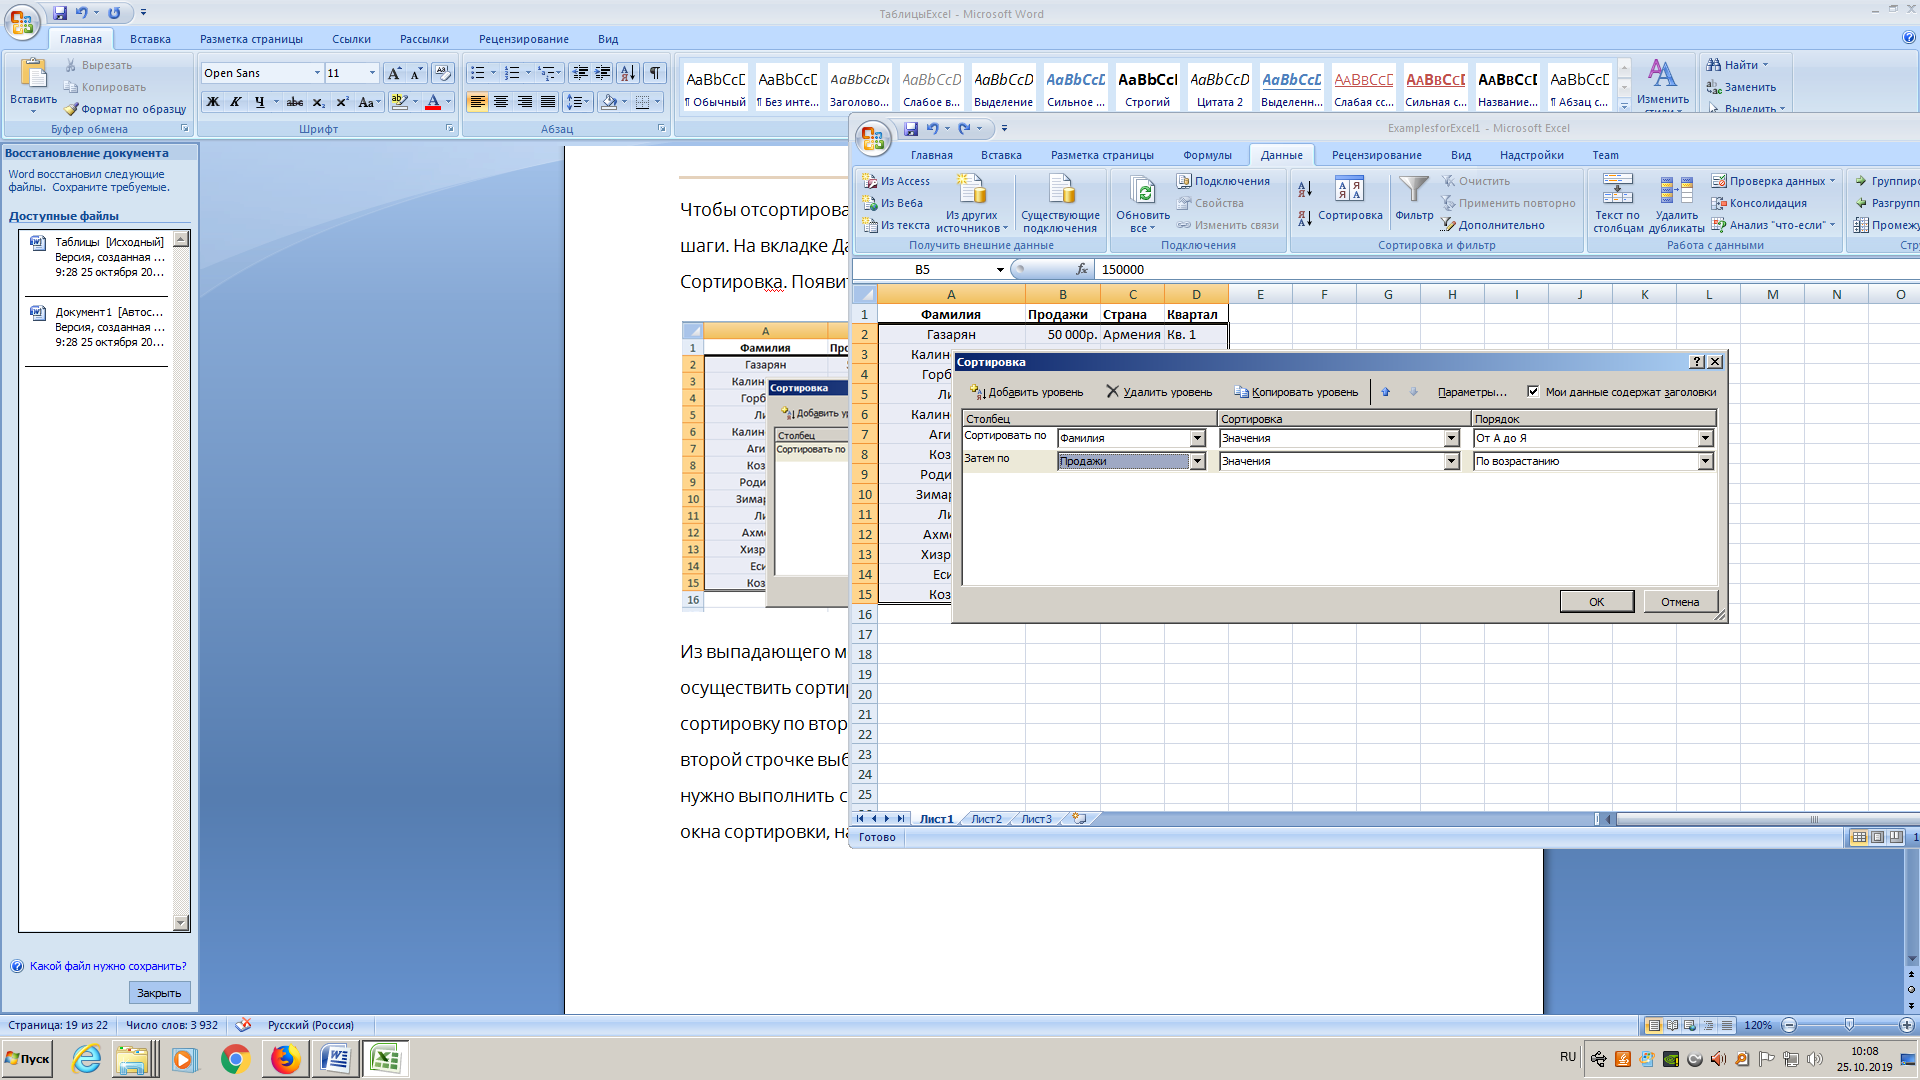Click Из Access in Excel ribbon

(x=896, y=181)
